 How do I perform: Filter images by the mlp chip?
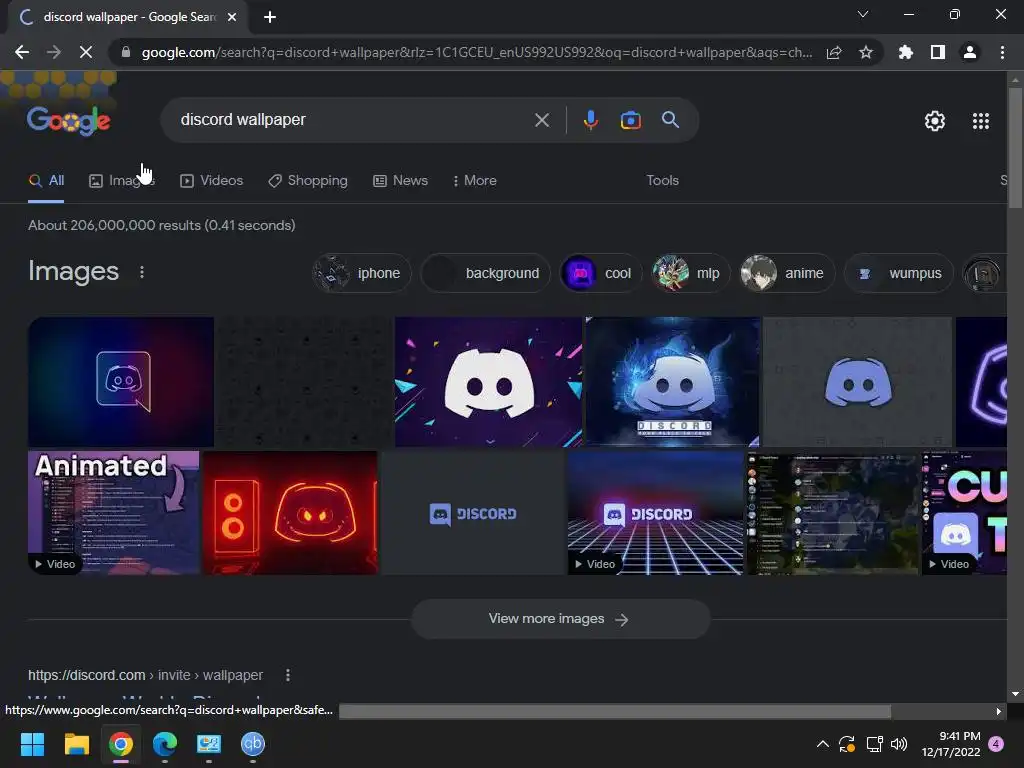[691, 273]
